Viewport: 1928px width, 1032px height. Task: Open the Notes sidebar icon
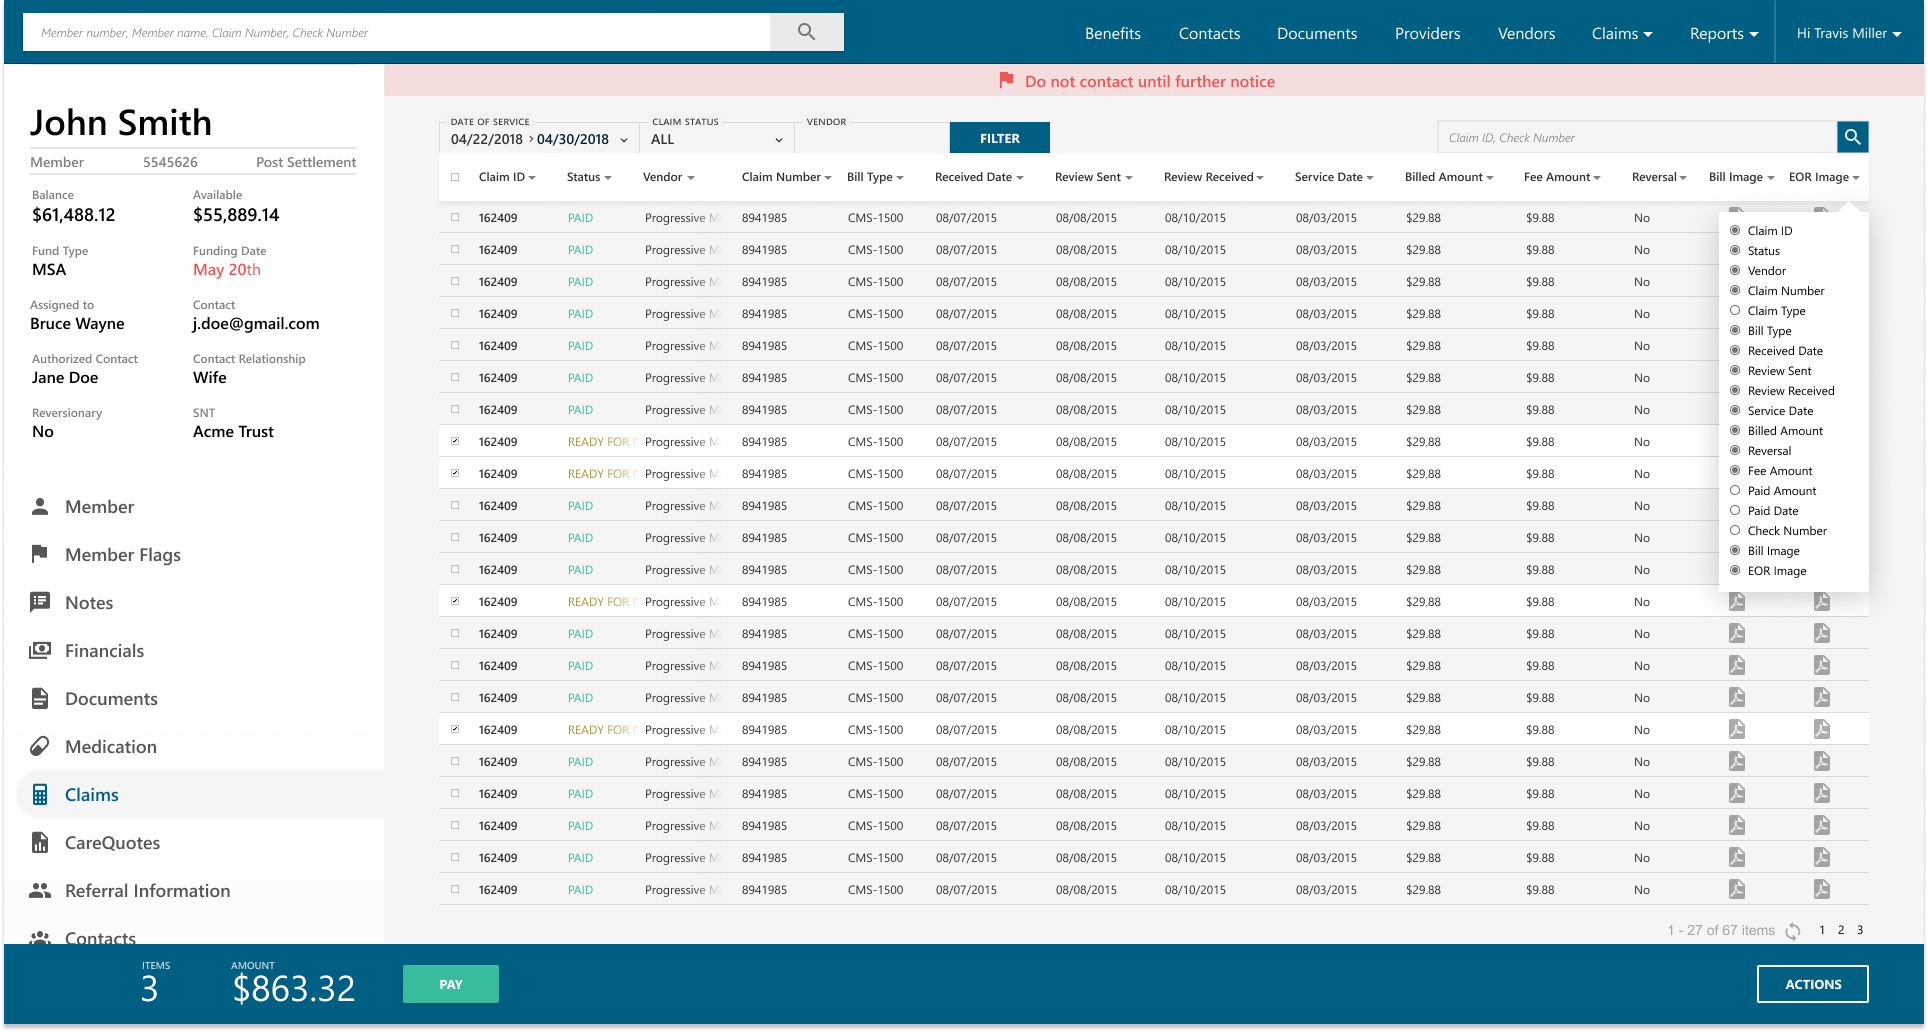pos(40,602)
